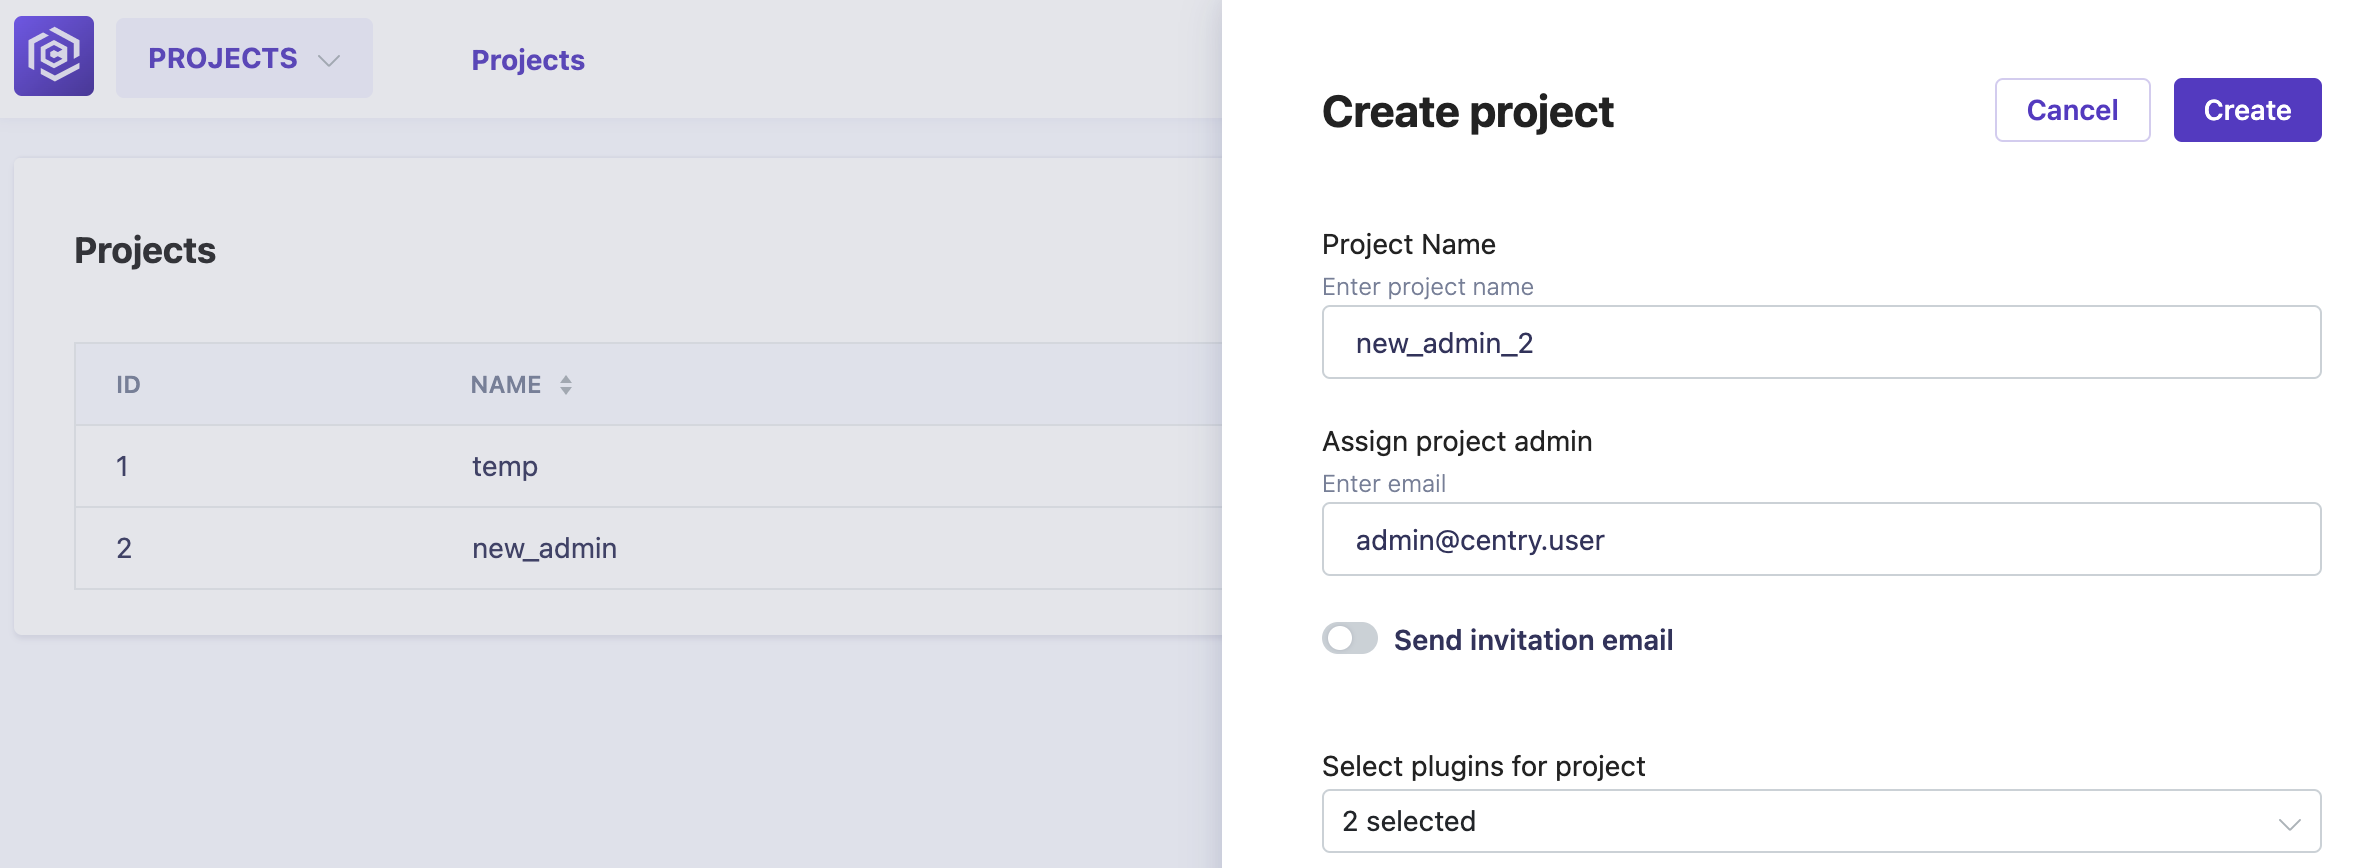Focus the Assign project admin email field
Viewport: 2376px width, 868px height.
point(1821,539)
